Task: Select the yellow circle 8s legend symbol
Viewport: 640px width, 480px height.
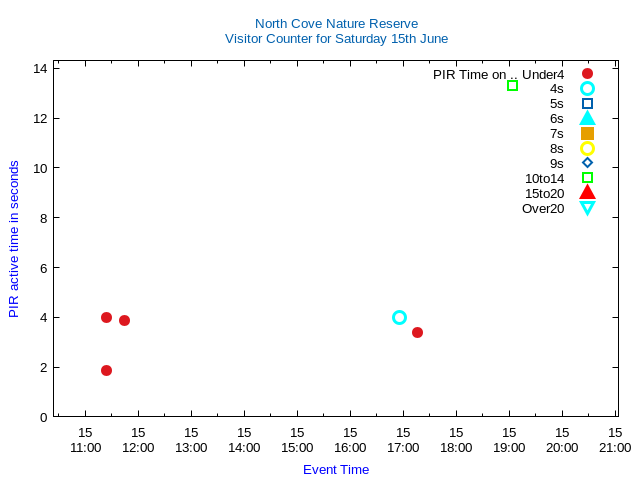Action: (x=587, y=148)
